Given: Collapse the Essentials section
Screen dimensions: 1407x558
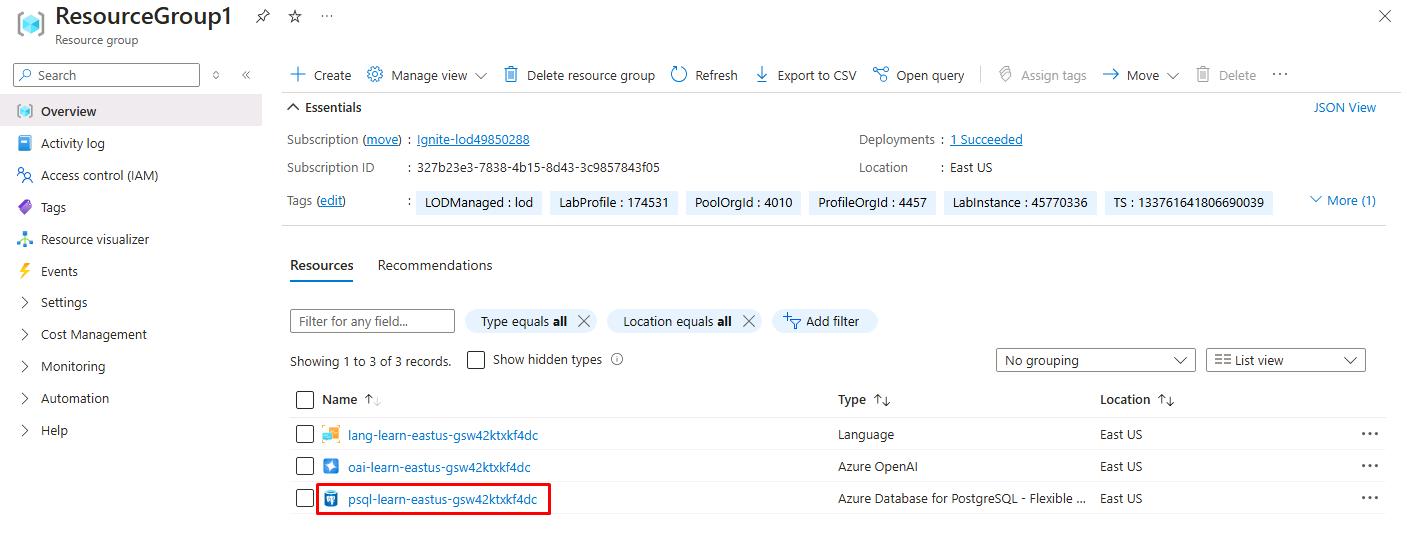Looking at the screenshot, I should pos(324,107).
